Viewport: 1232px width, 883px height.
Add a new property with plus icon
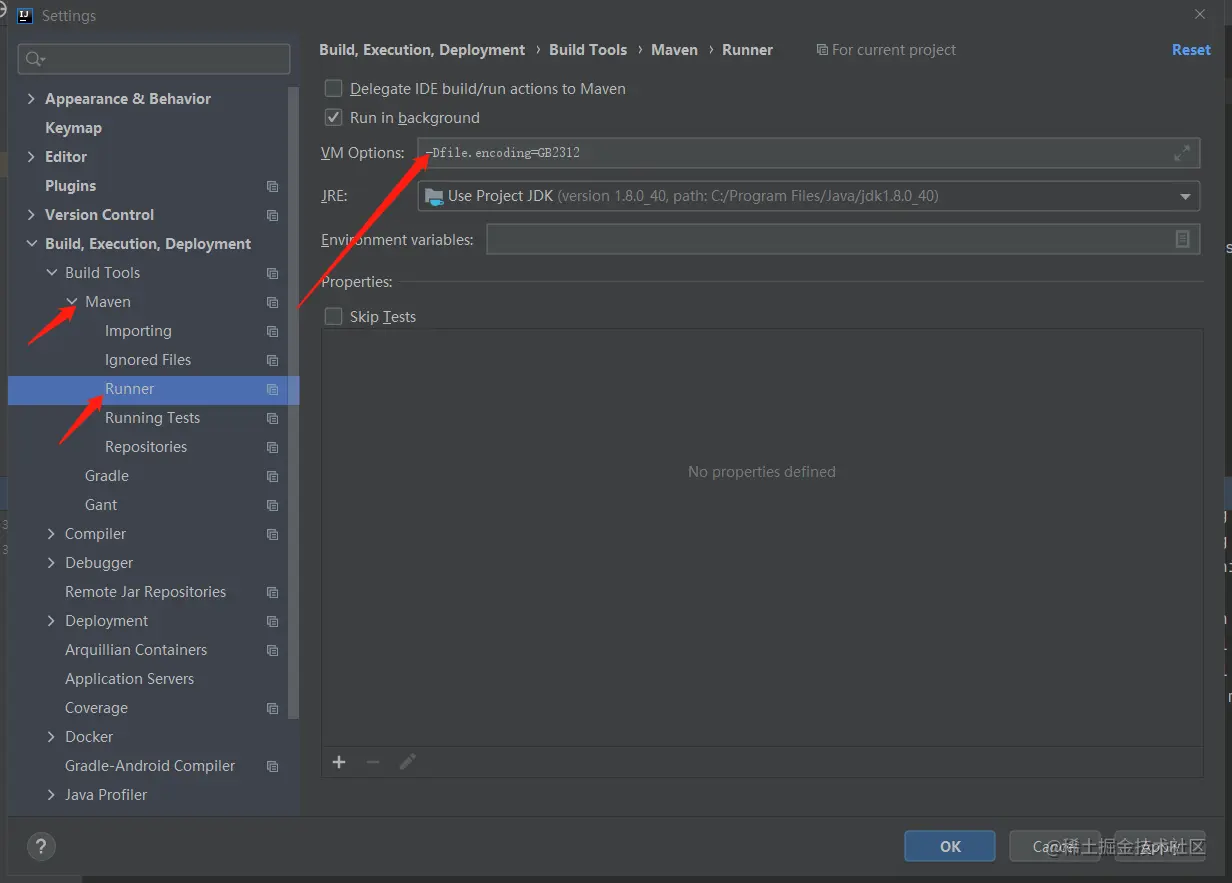(339, 762)
